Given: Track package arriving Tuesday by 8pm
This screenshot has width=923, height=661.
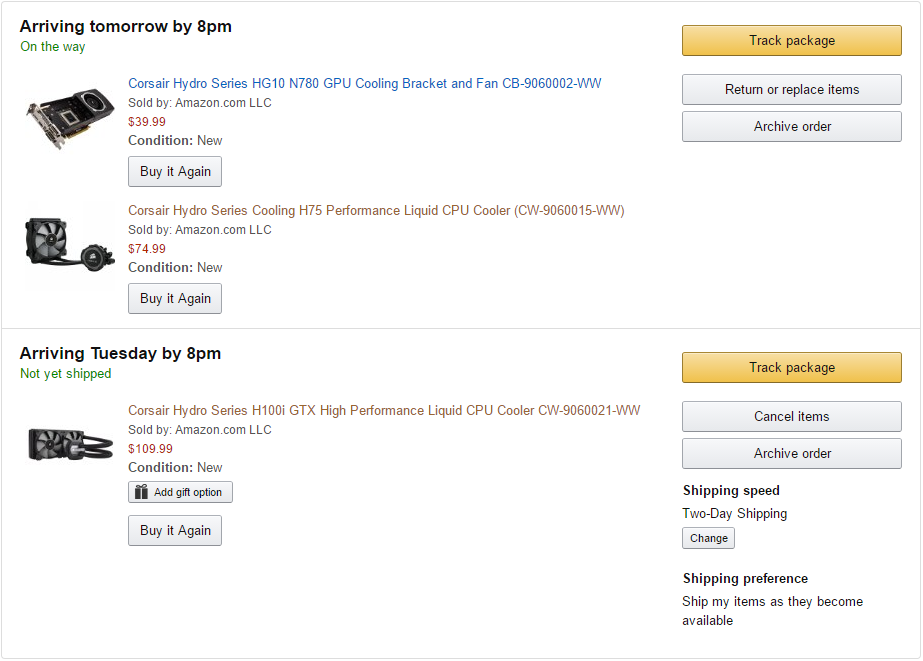Looking at the screenshot, I should click(x=792, y=368).
